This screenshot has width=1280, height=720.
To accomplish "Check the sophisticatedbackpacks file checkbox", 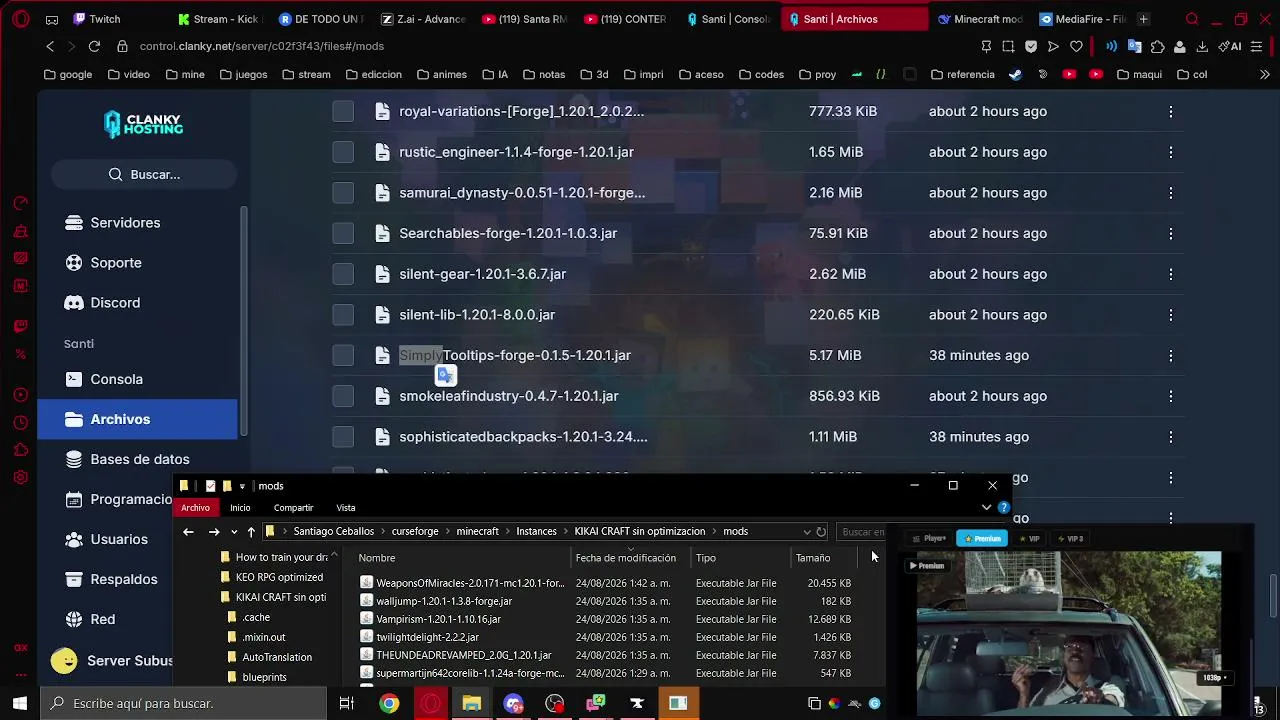I will (343, 436).
